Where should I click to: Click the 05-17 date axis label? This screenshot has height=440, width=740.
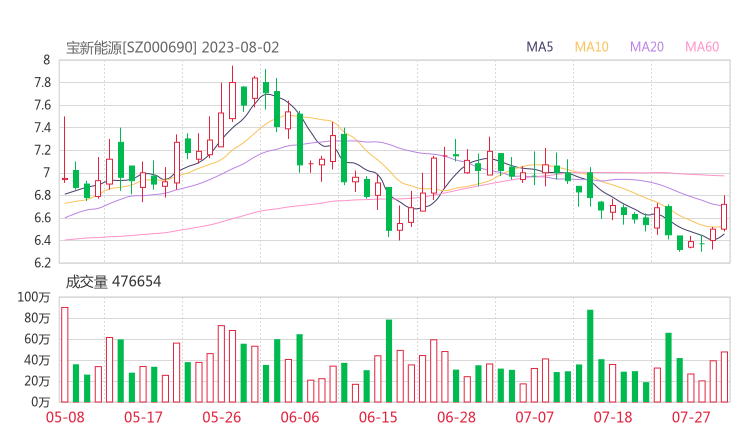[x=143, y=417]
